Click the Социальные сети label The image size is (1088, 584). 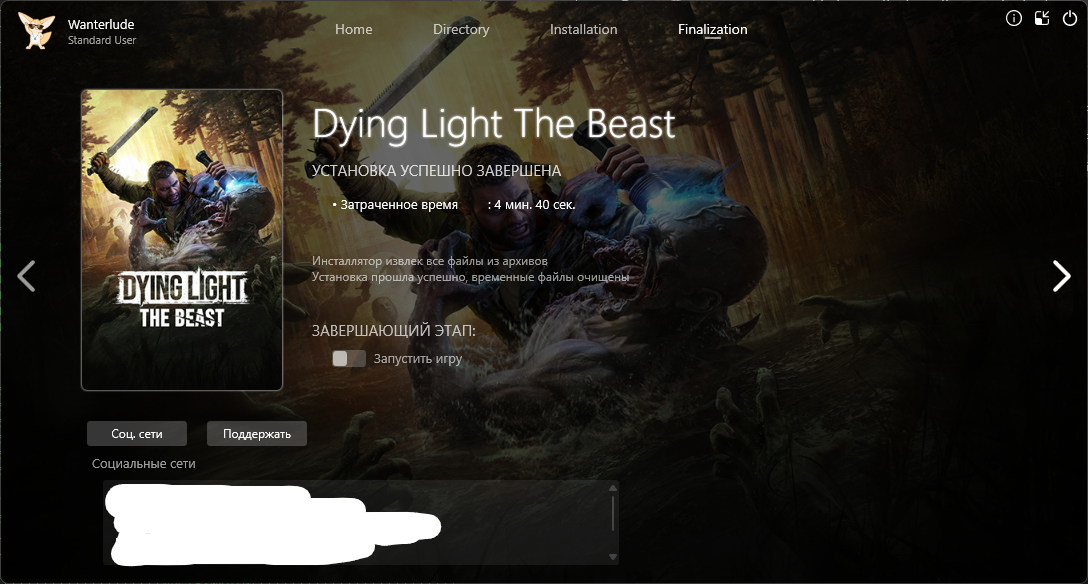coord(144,463)
